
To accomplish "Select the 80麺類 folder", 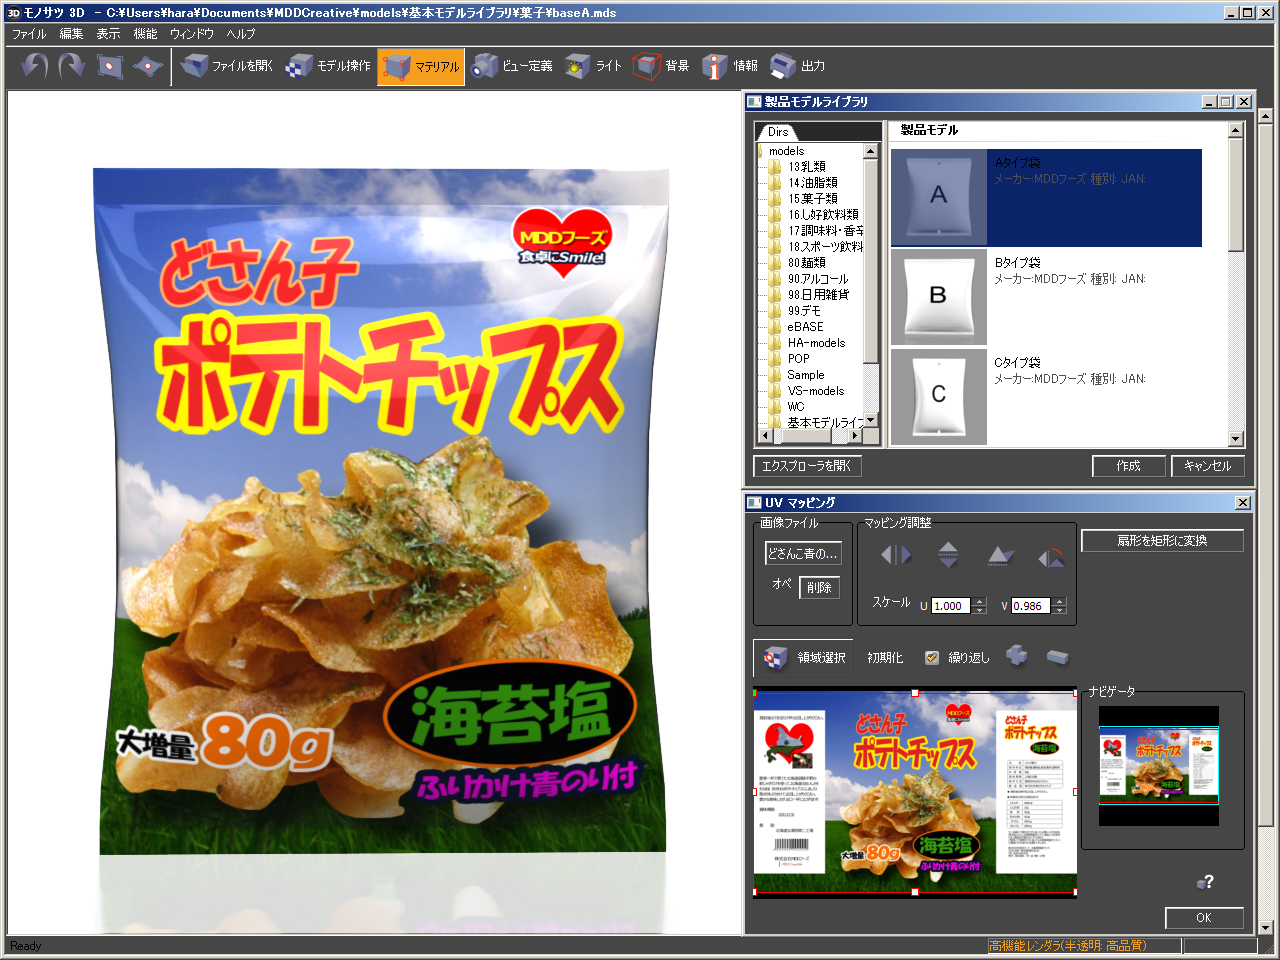I will click(807, 263).
